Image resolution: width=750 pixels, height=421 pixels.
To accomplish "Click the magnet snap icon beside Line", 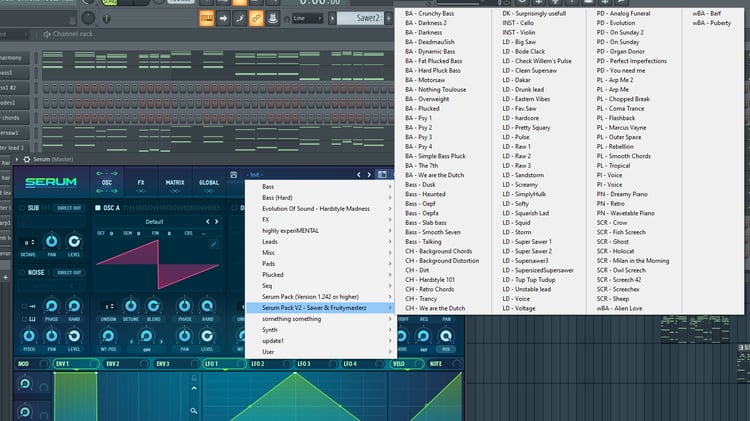I will tap(287, 19).
